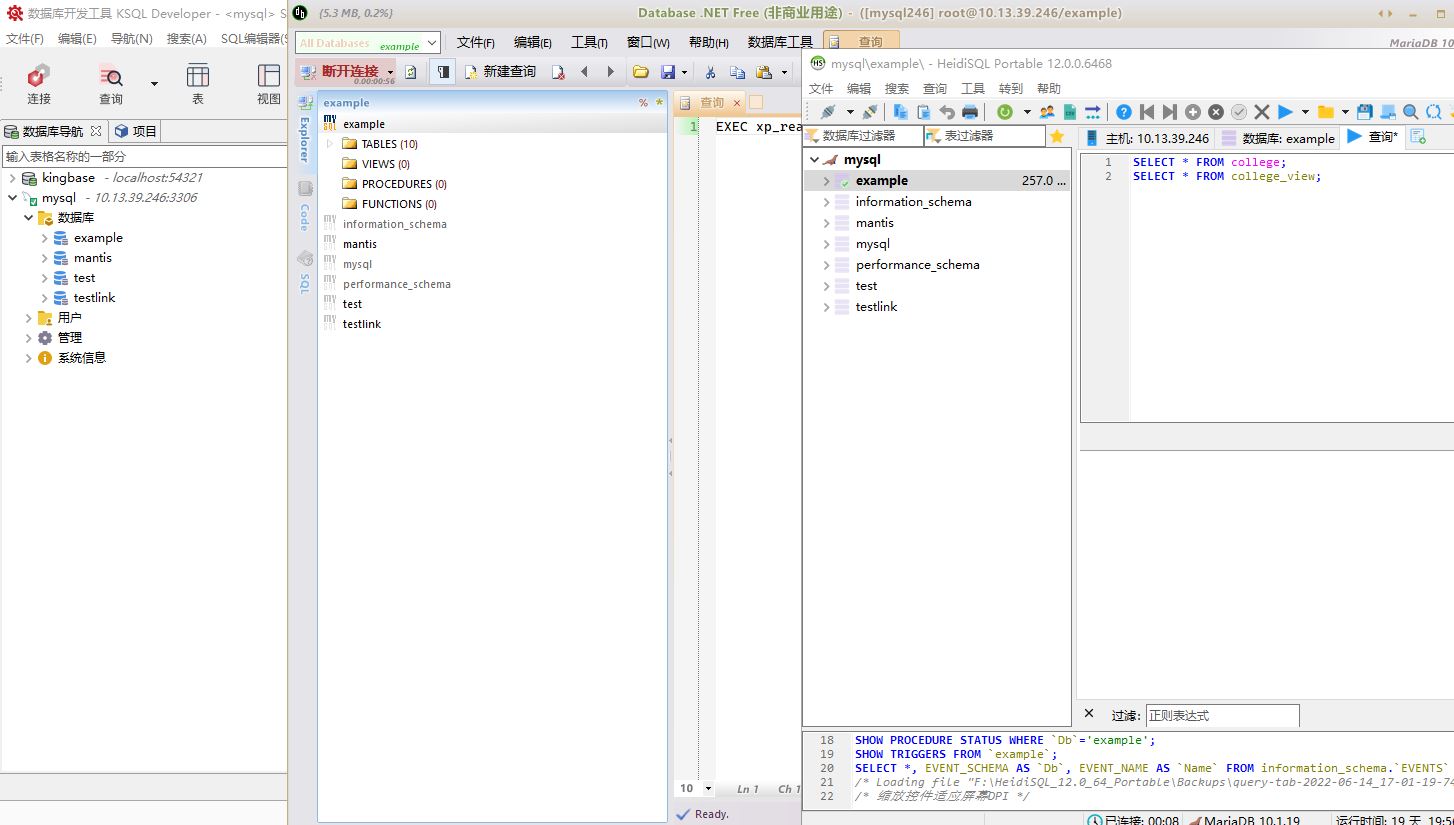Expand the kingbase connection node
The width and height of the screenshot is (1454, 825).
(13, 178)
